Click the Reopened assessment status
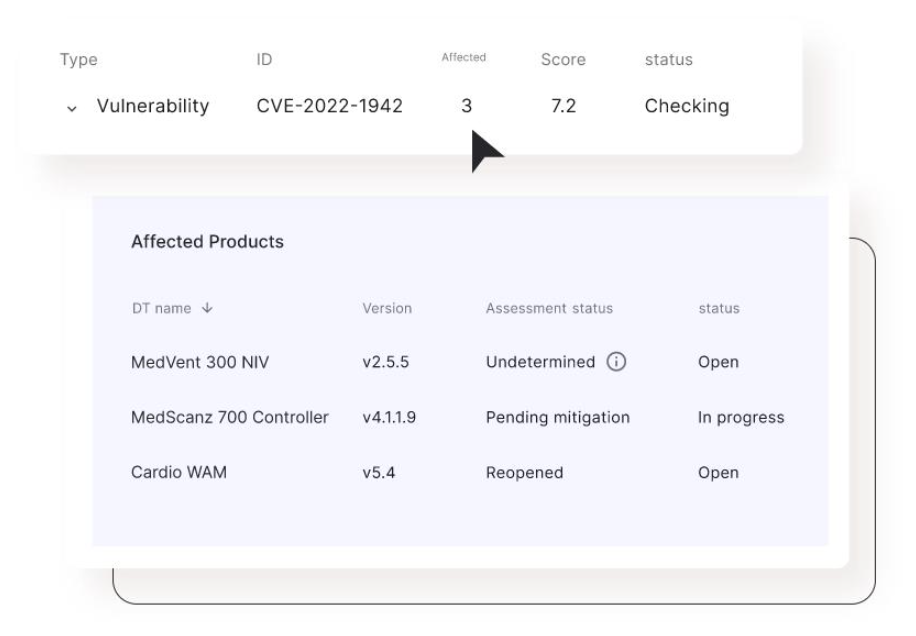The image size is (916, 636). (524, 472)
